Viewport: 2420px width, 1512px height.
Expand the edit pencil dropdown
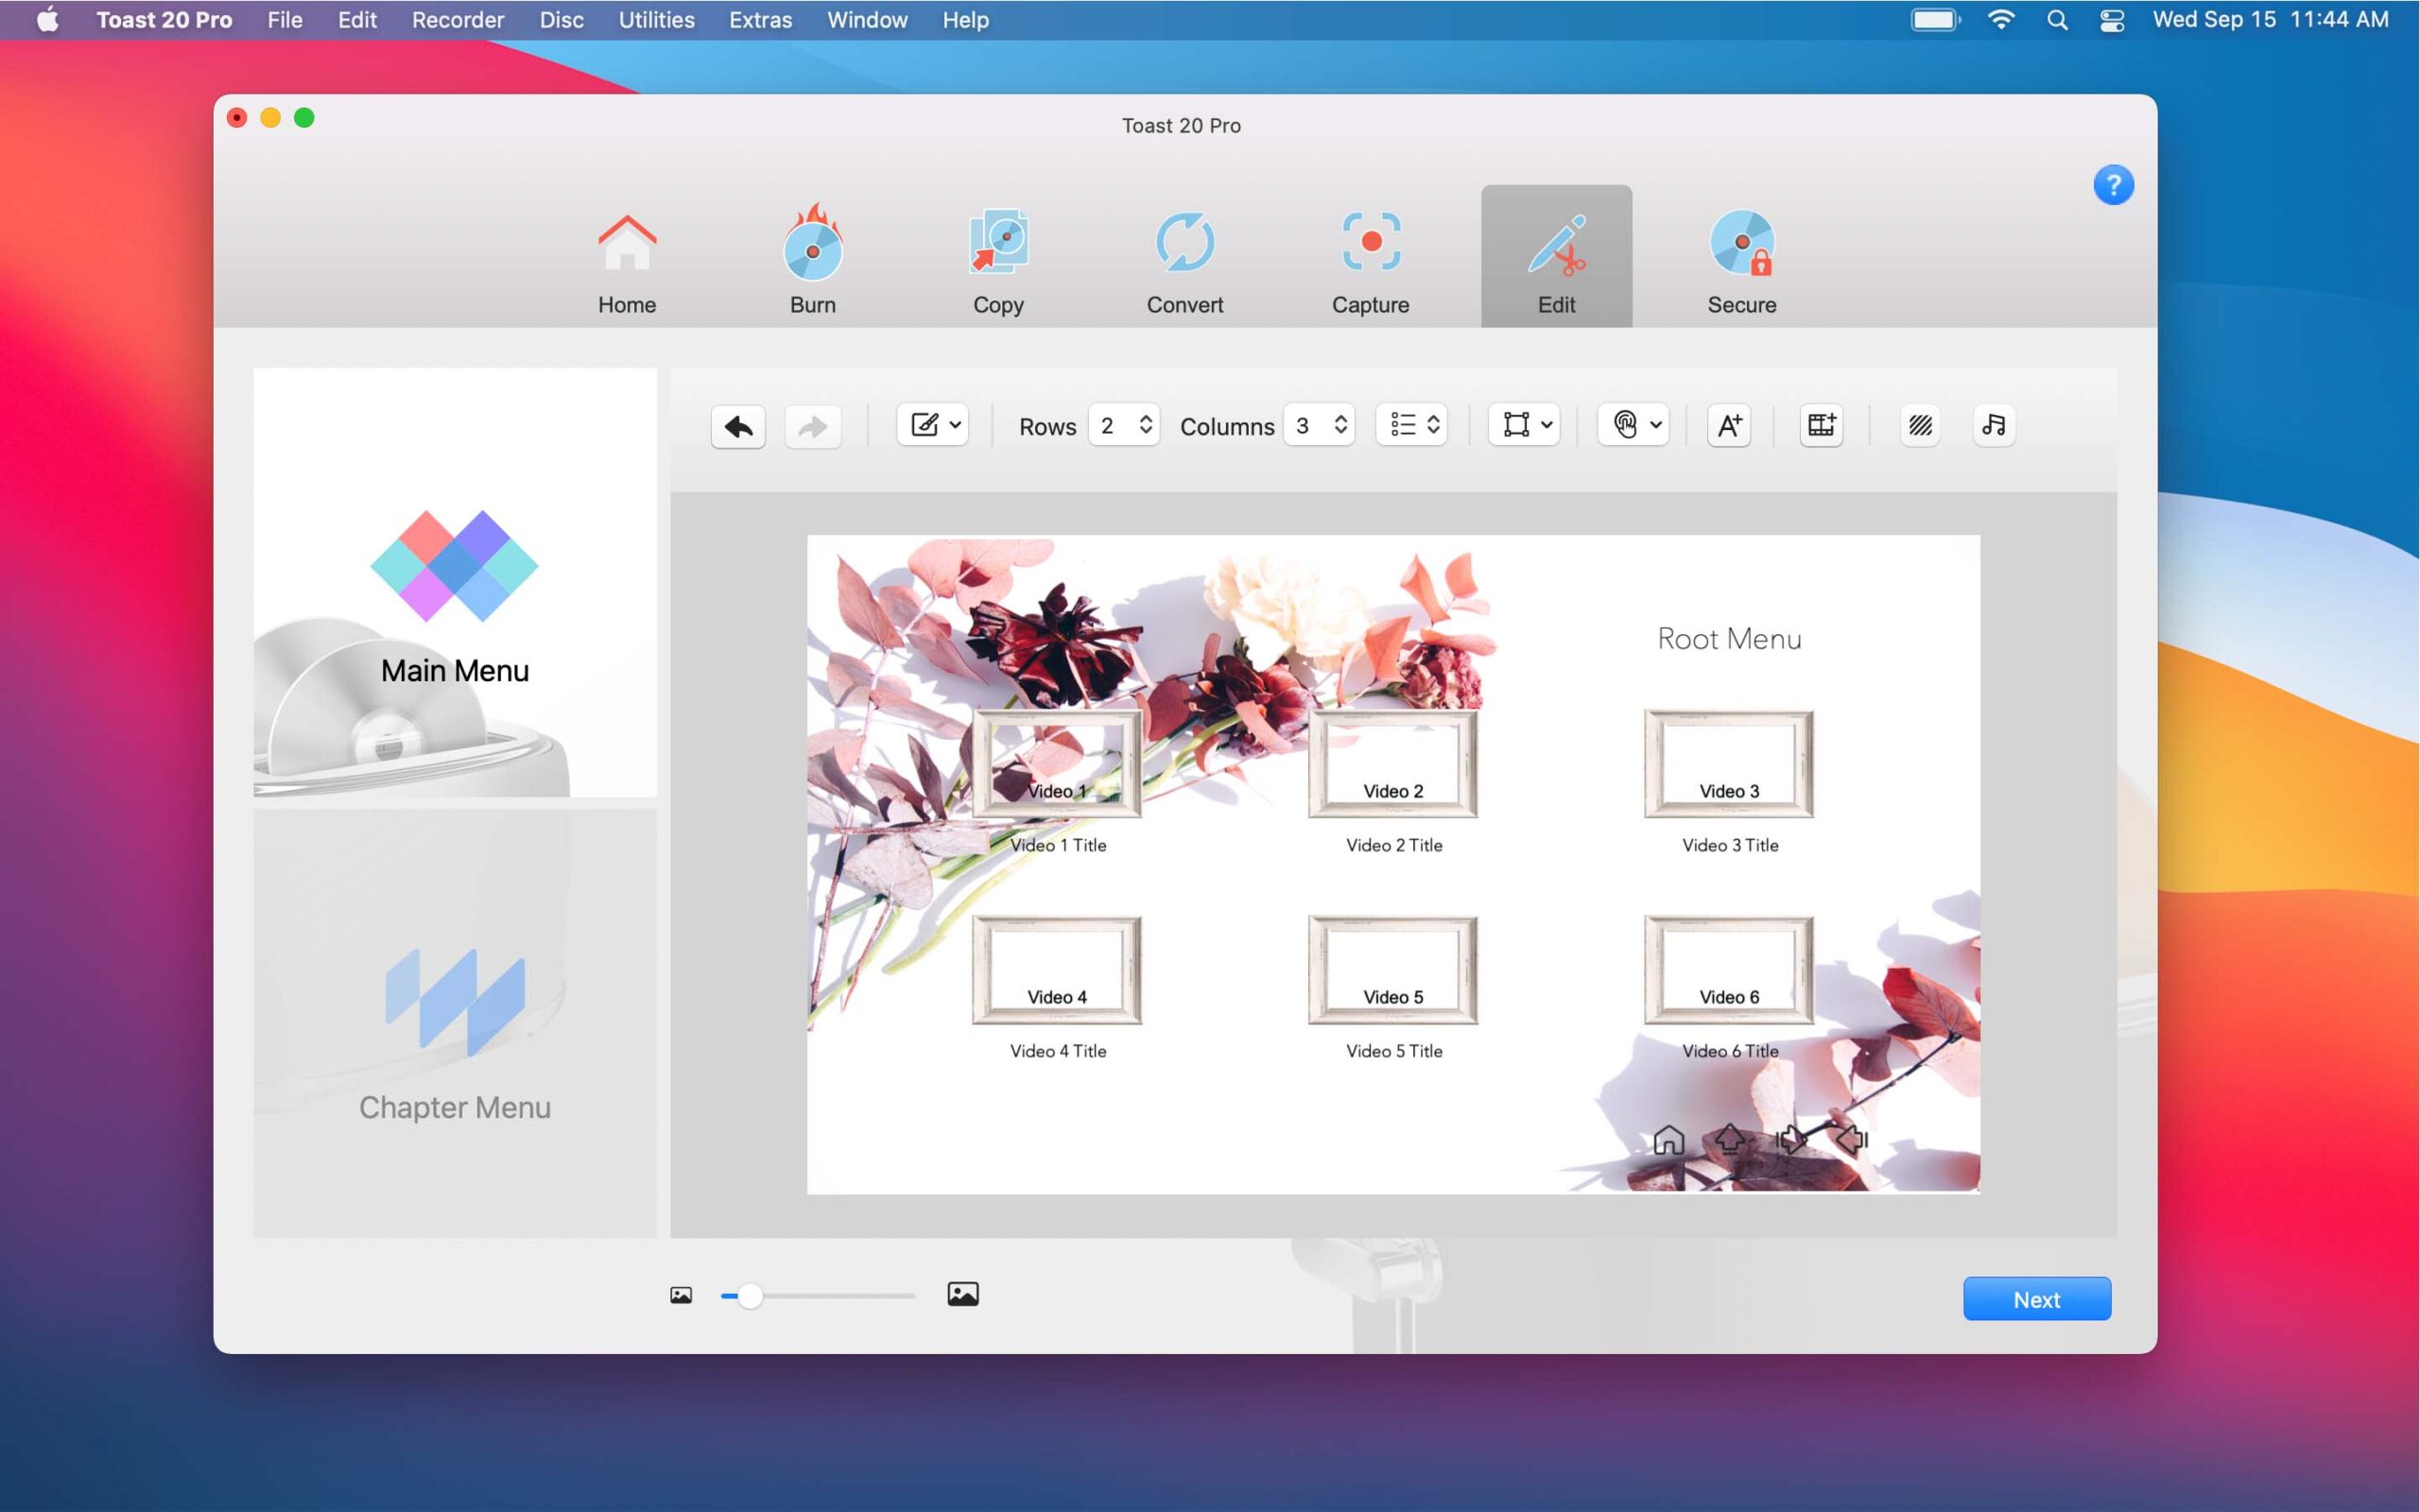pos(933,426)
